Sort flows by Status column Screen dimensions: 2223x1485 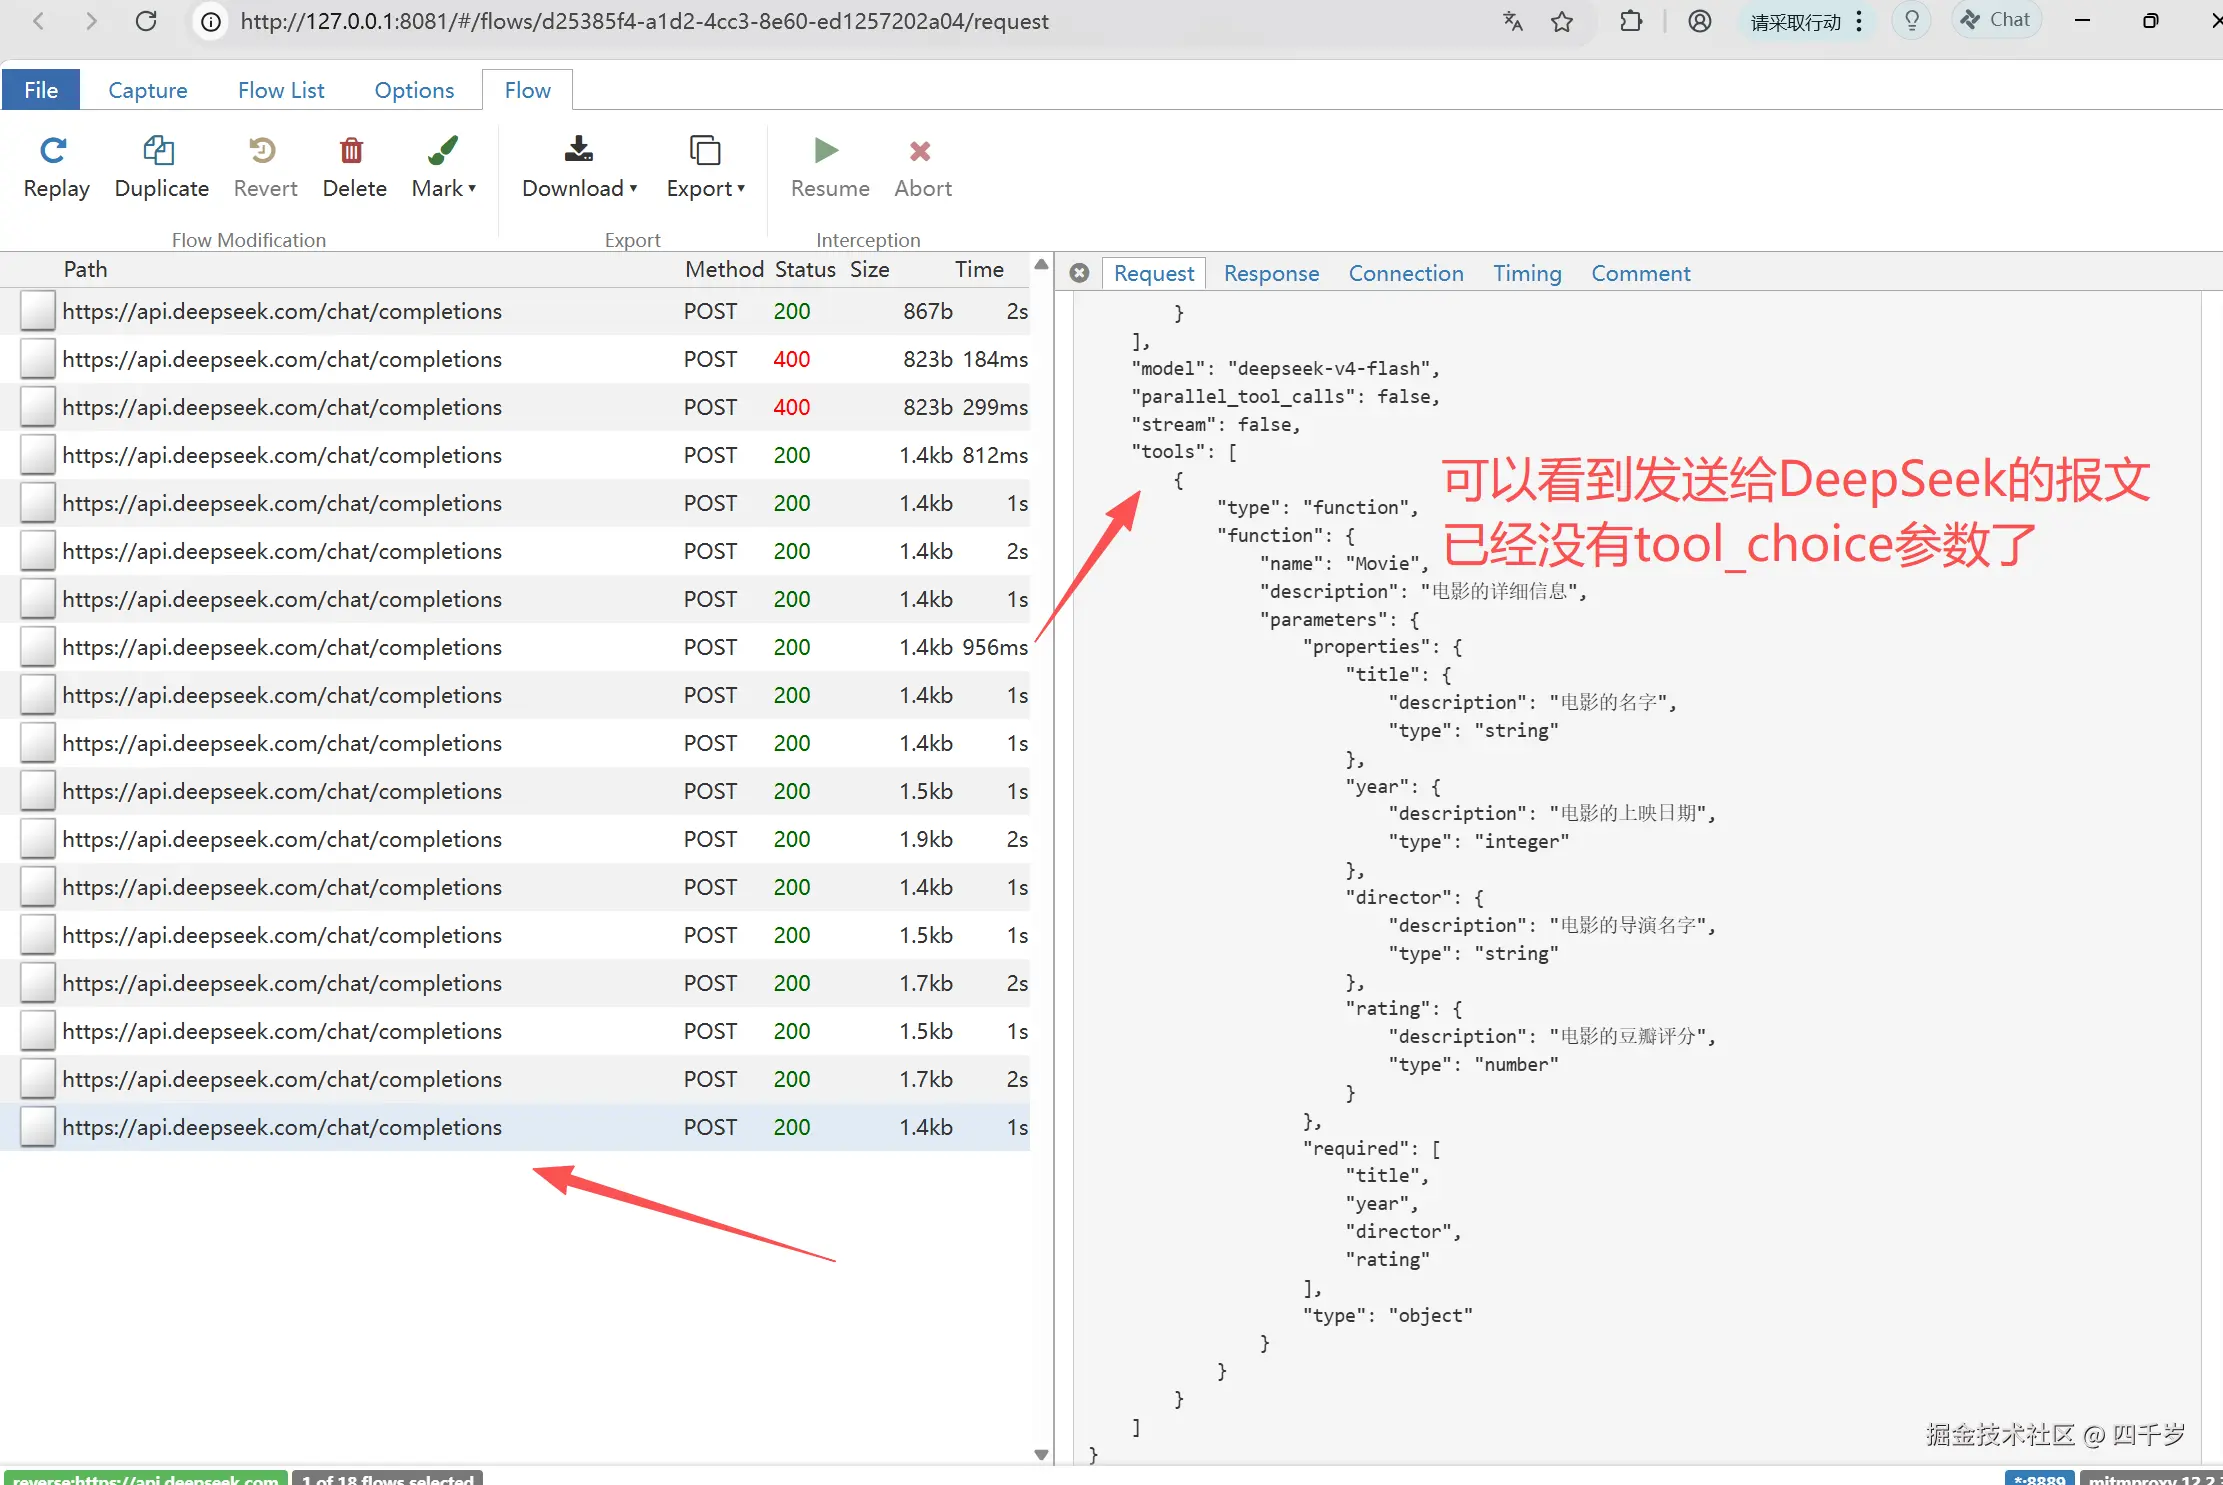(x=805, y=269)
